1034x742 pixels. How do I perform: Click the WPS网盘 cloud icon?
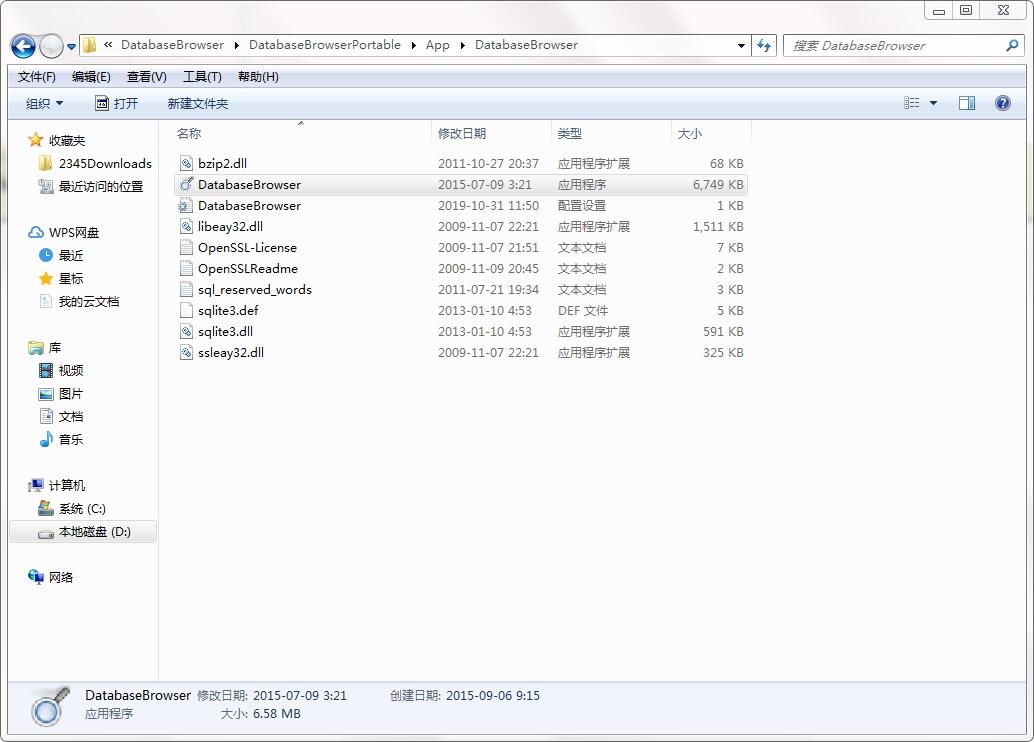point(36,233)
